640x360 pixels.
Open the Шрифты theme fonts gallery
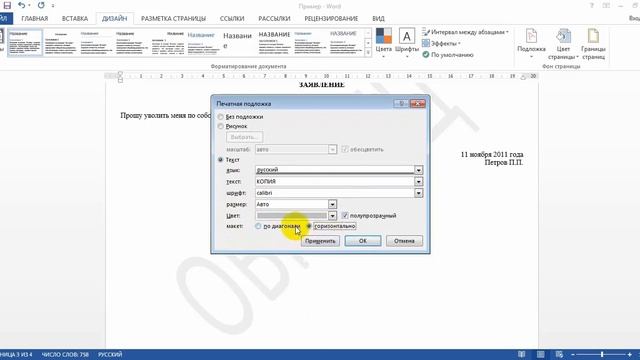tap(407, 42)
